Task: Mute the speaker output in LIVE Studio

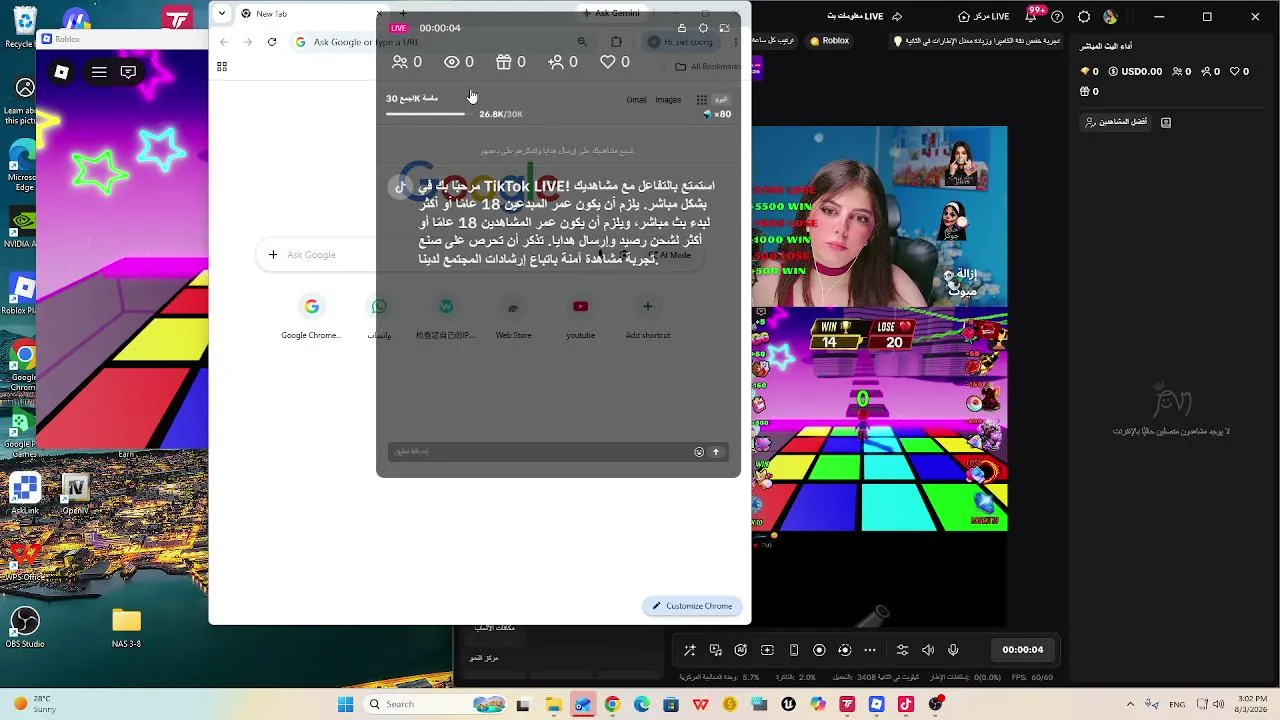Action: point(928,650)
